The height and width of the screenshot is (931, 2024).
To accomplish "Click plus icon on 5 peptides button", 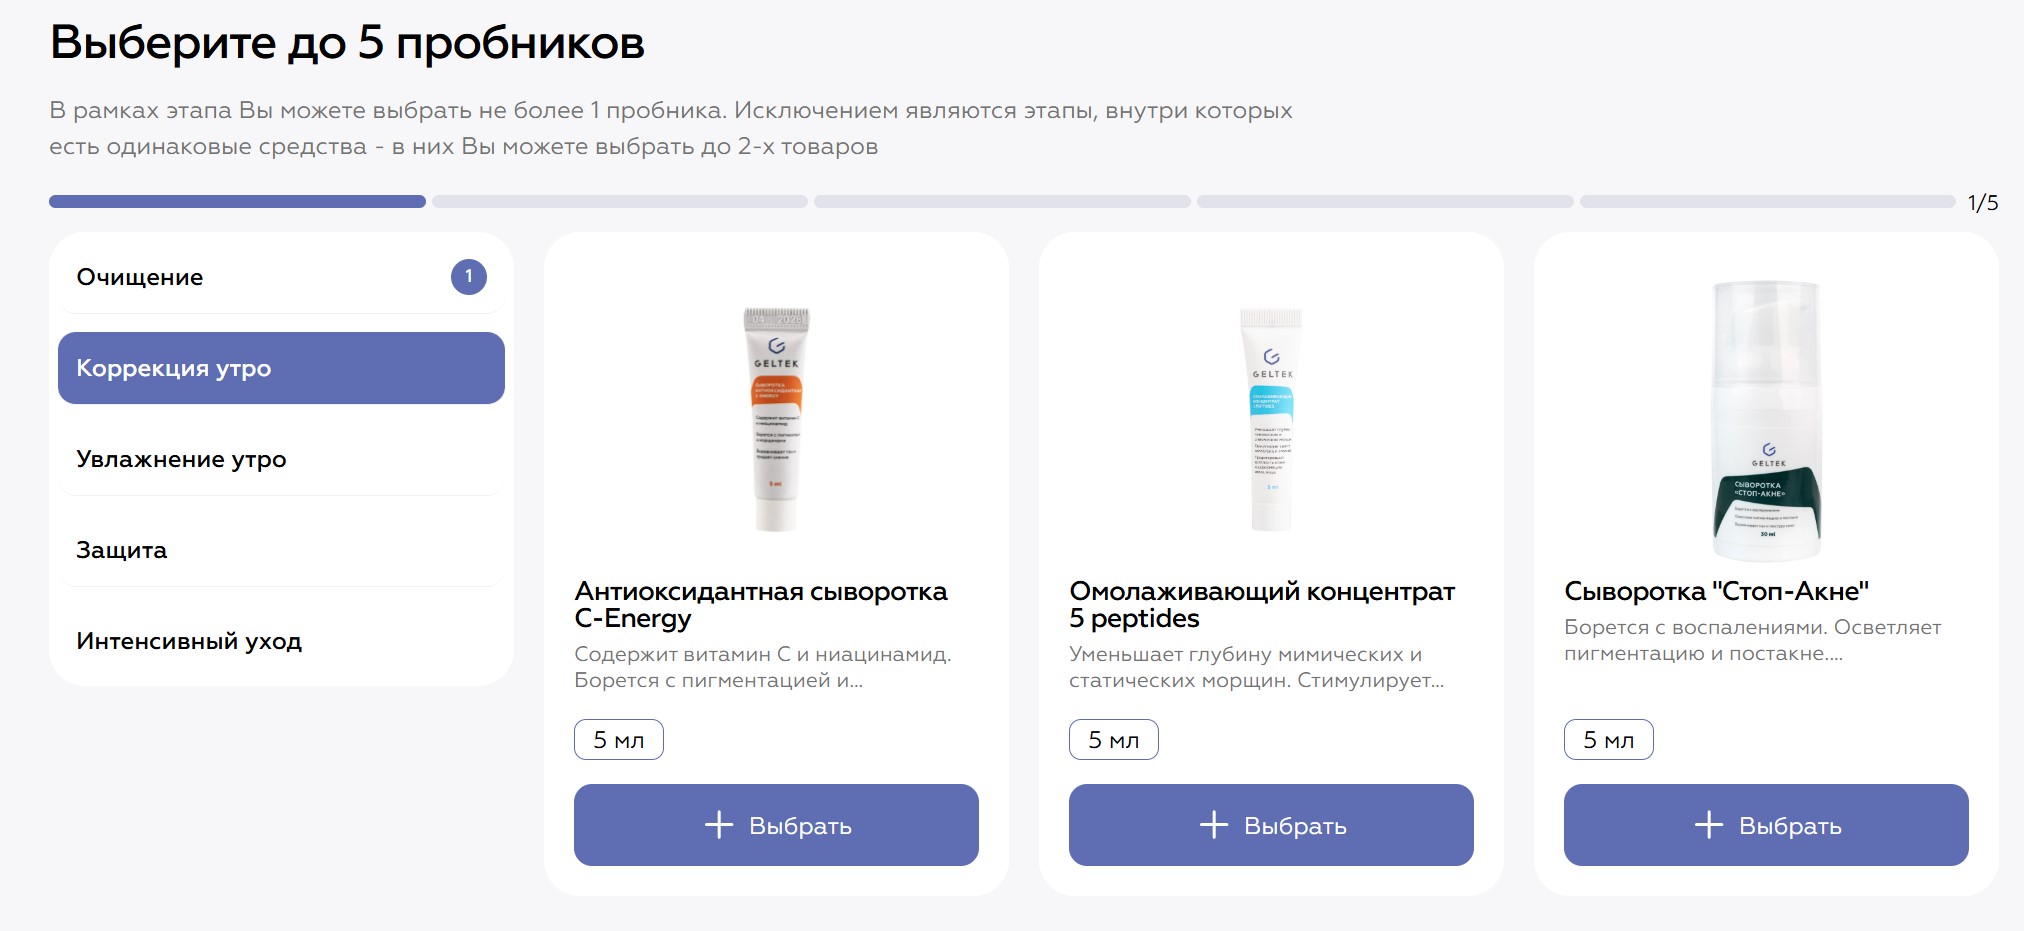I will tap(1214, 825).
